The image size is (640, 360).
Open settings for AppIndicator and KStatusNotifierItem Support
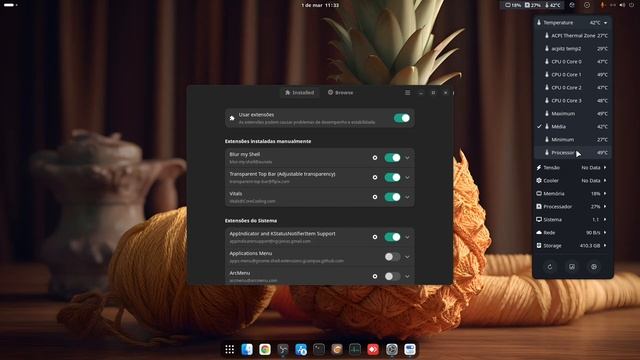tap(375, 237)
